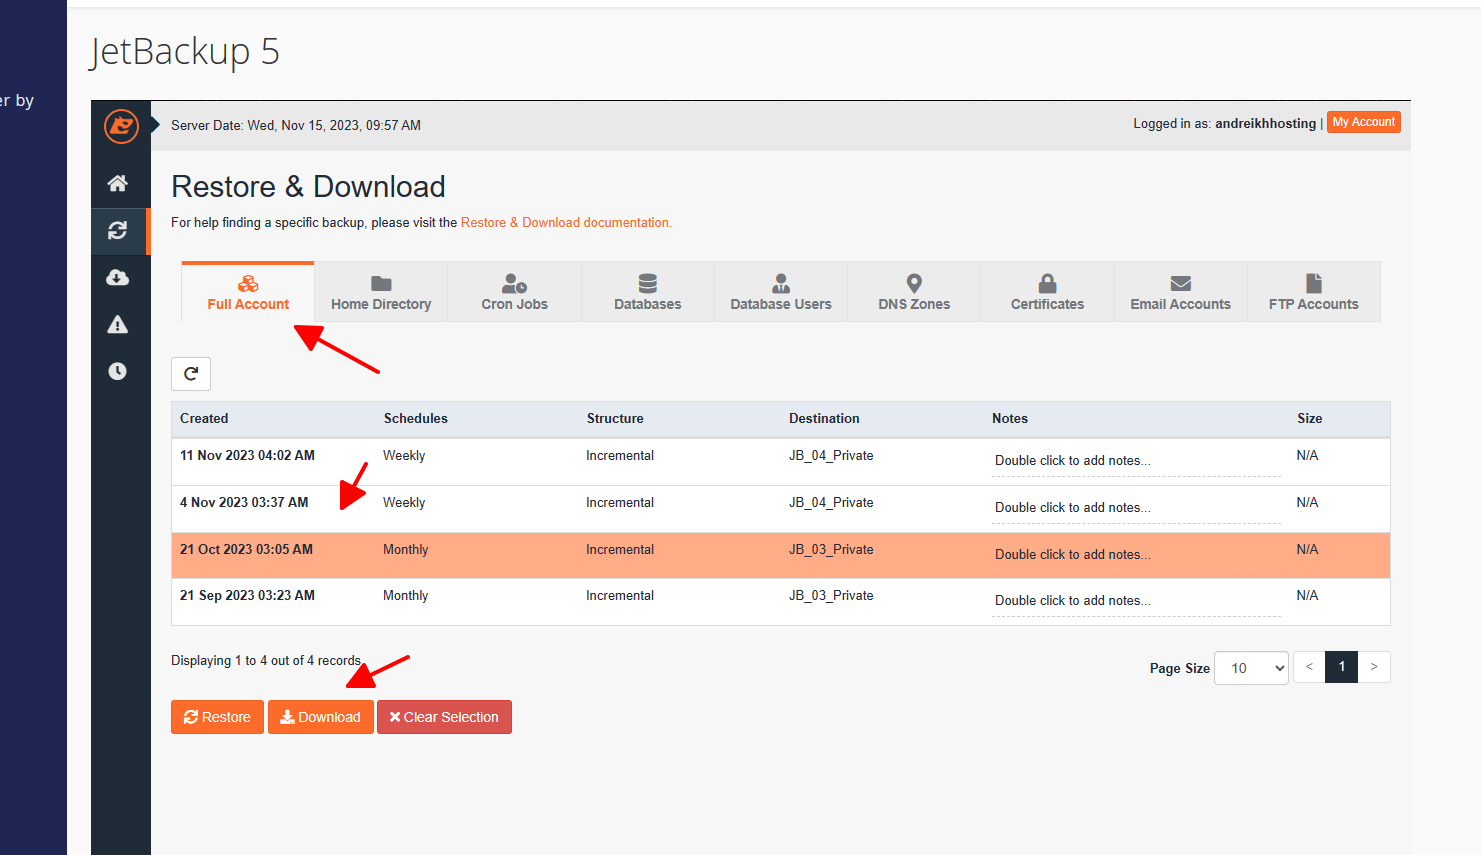This screenshot has width=1481, height=855.
Task: Select the 11 Nov 2023 04:02 AM backup row
Action: pyautogui.click(x=780, y=462)
